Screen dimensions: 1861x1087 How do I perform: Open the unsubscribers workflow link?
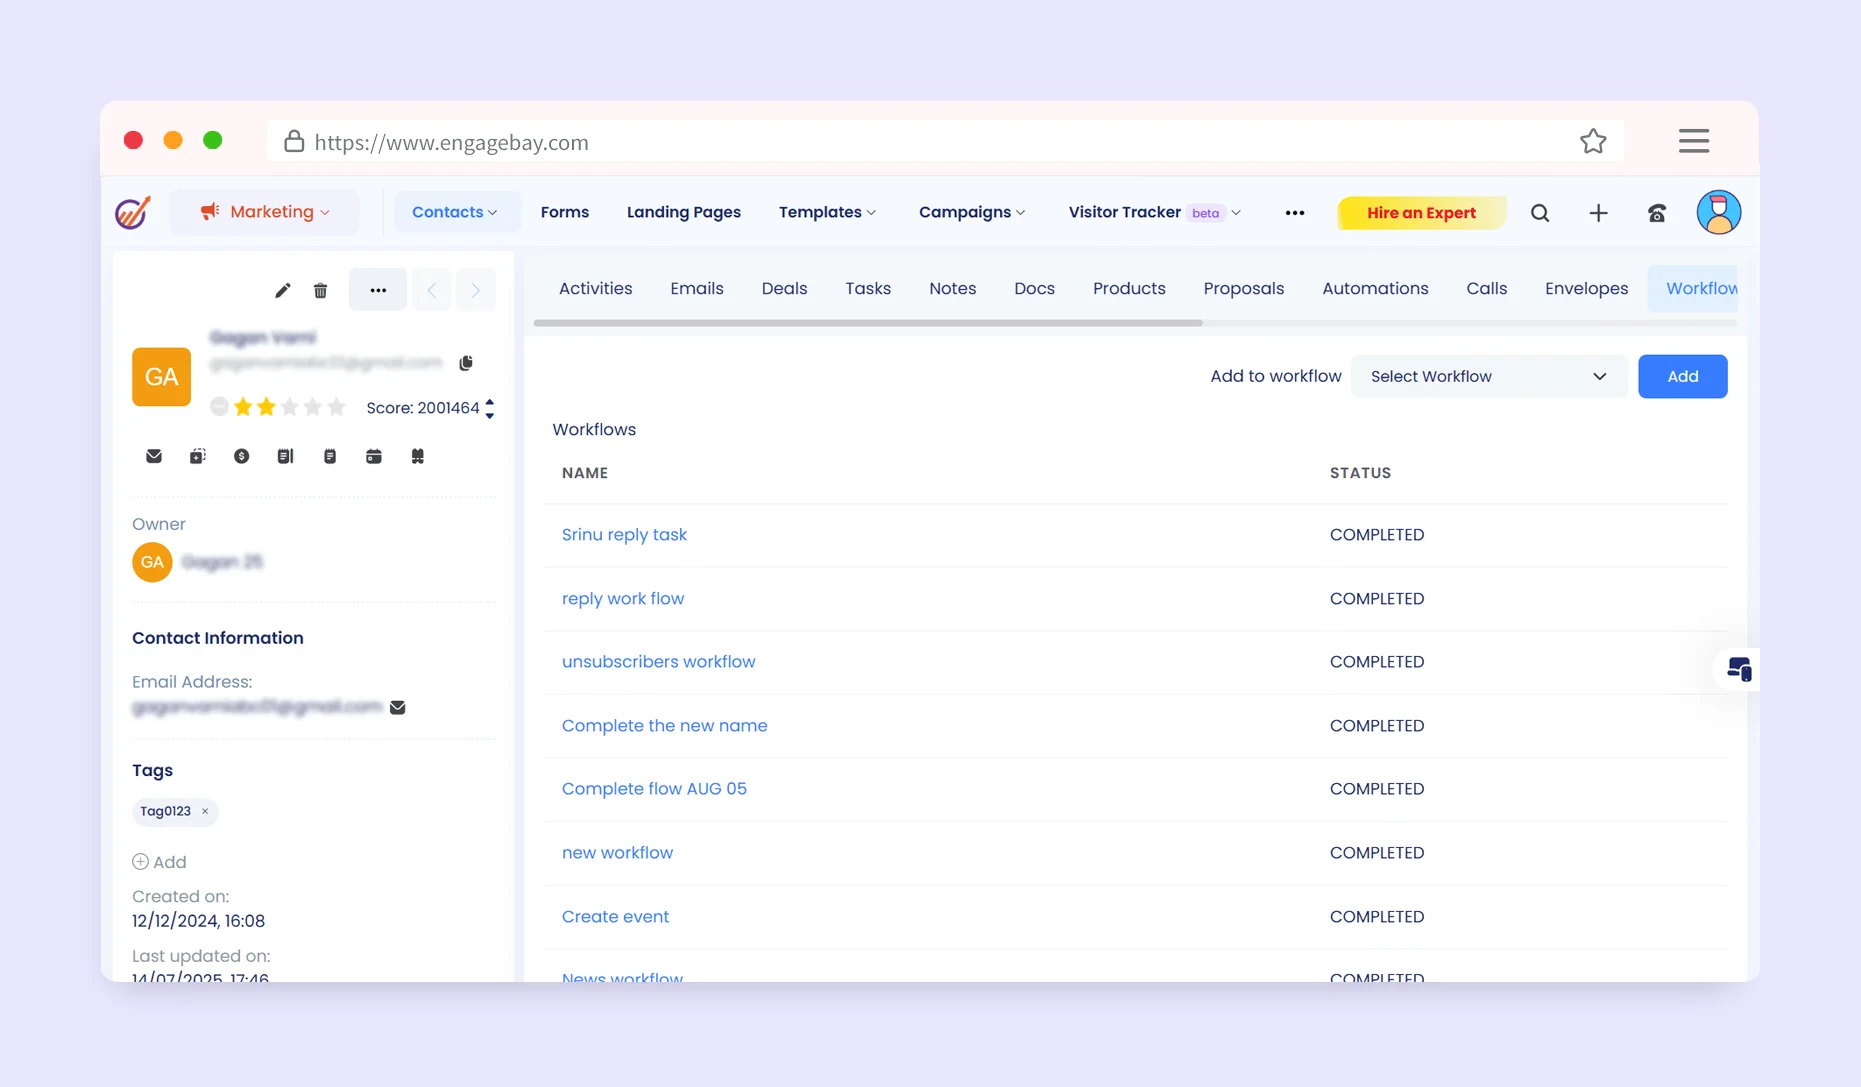(x=658, y=662)
